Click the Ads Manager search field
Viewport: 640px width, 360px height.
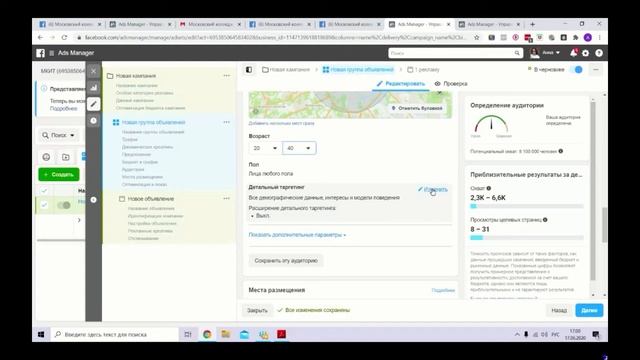pyautogui.click(x=455, y=53)
